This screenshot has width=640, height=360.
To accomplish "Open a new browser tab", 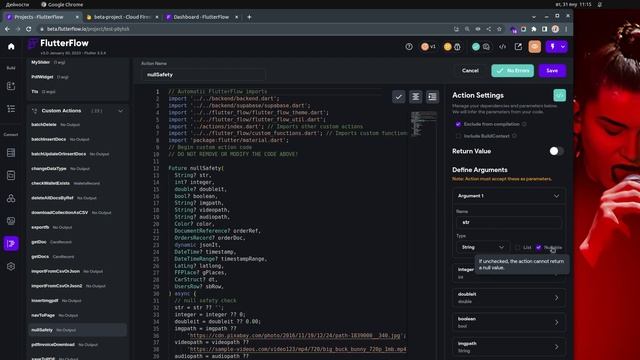I will click(x=249, y=17).
